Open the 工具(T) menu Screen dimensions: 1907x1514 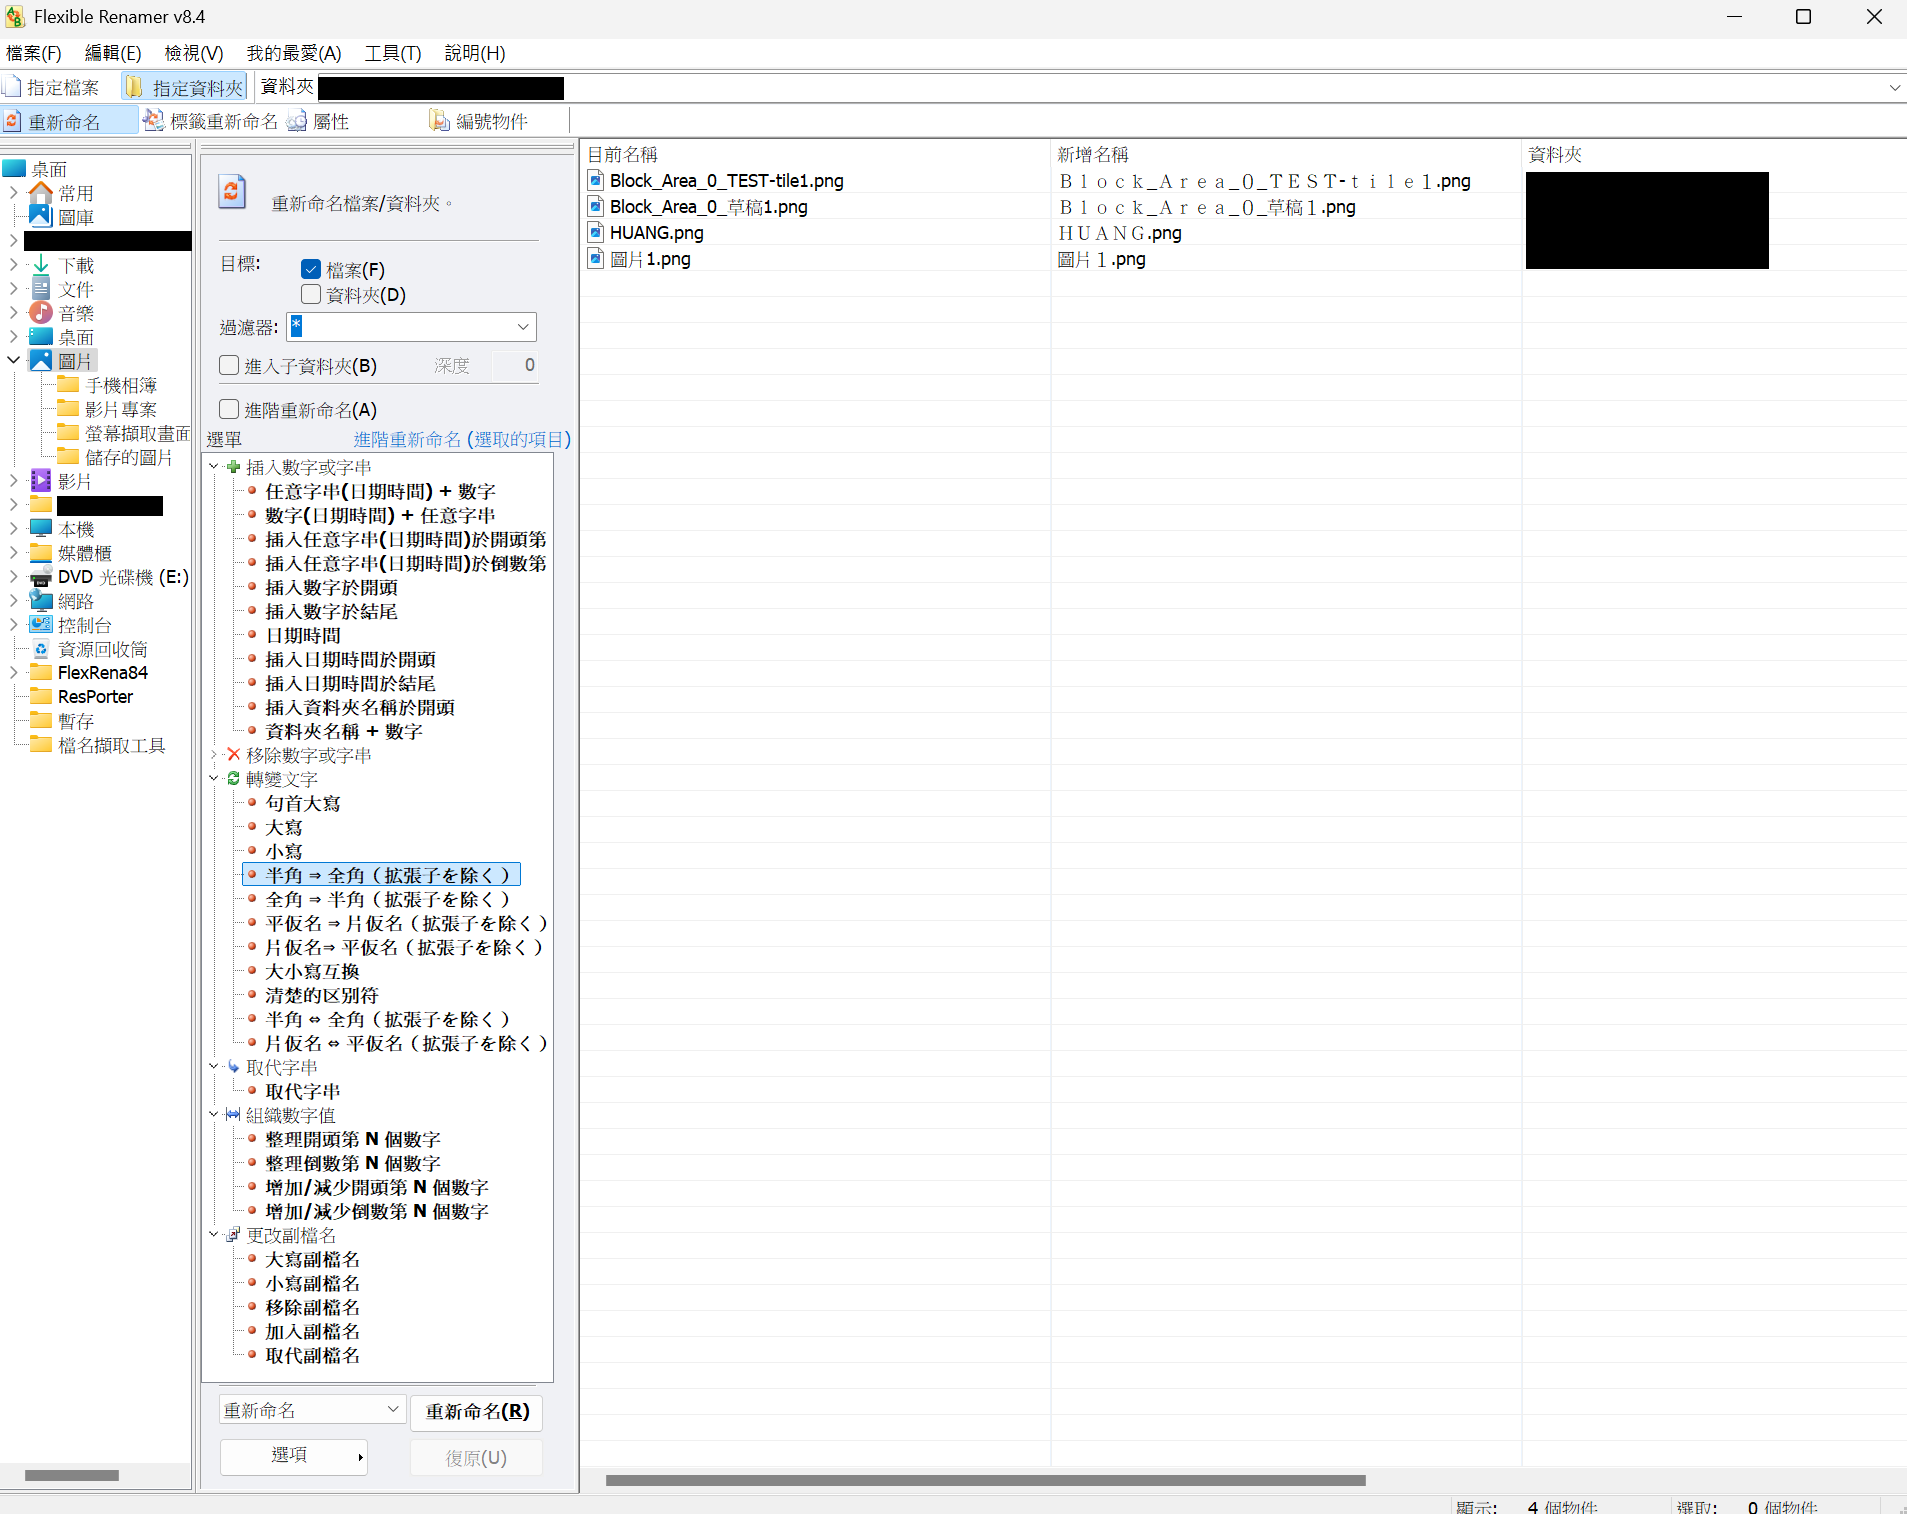tap(393, 53)
